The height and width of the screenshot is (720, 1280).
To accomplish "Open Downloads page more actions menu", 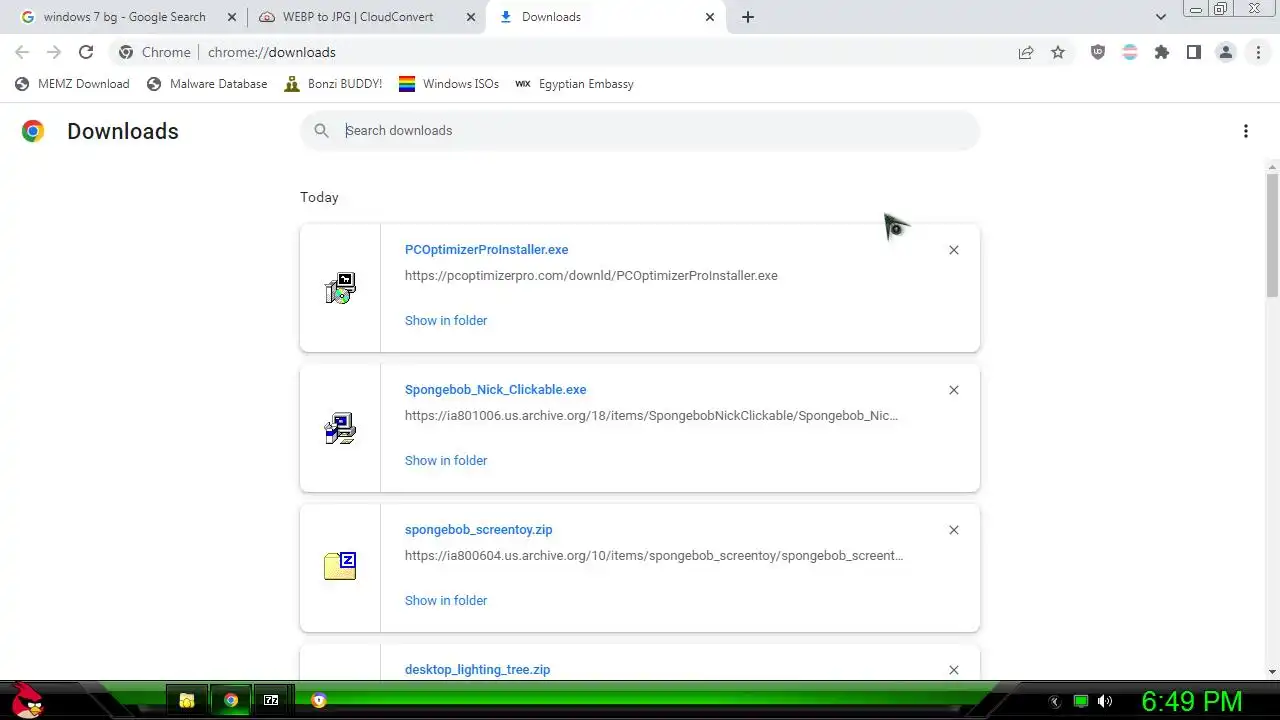I will [1246, 131].
